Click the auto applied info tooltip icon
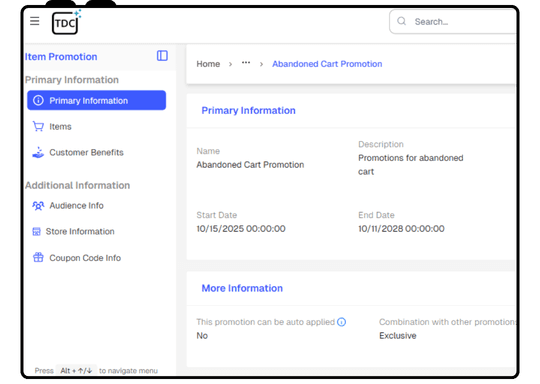This screenshot has height=384, width=540. (x=341, y=322)
